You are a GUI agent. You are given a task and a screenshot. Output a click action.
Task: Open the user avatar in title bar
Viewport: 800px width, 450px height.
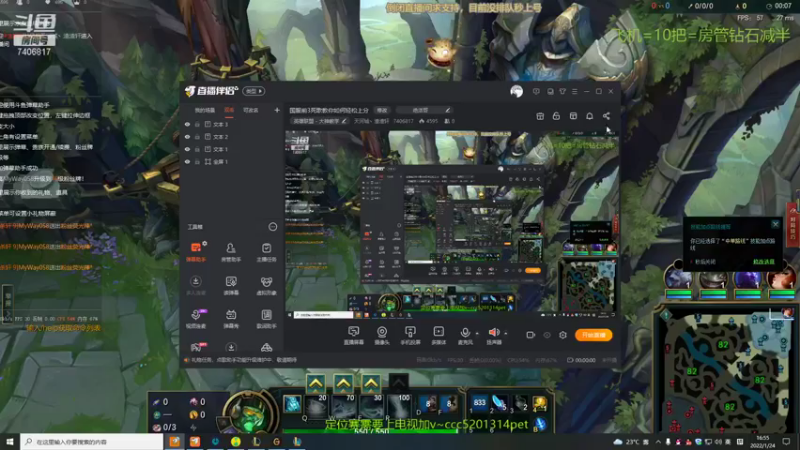click(x=516, y=91)
